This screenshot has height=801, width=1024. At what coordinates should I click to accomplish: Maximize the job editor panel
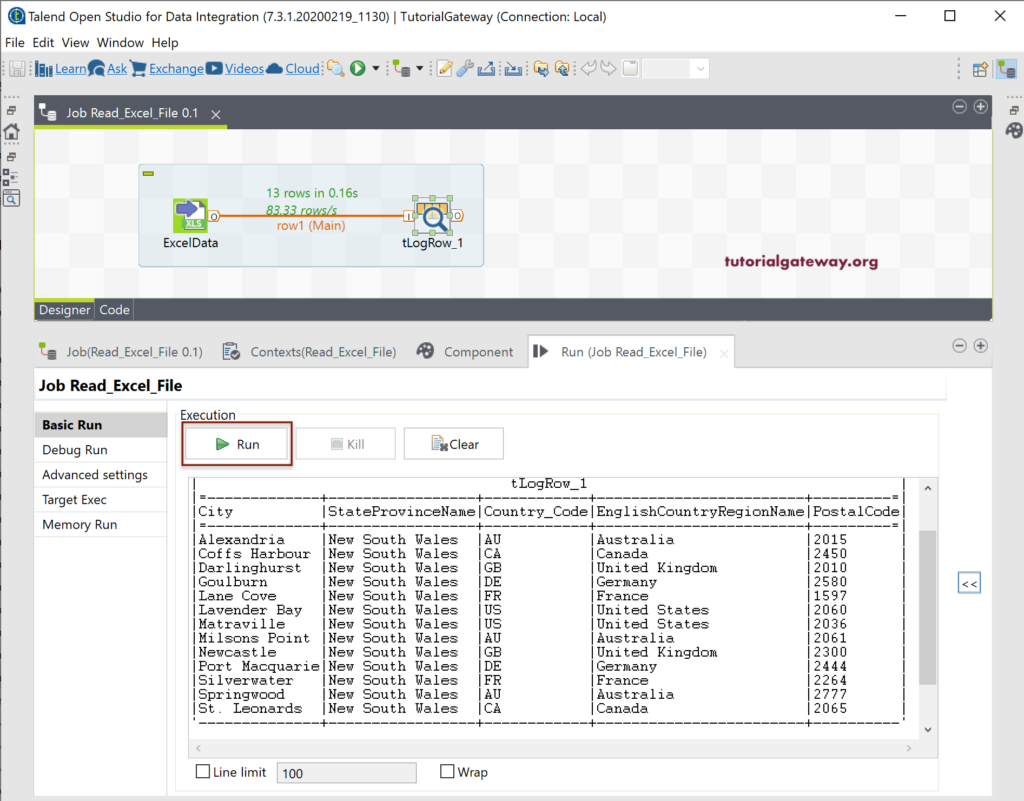tap(980, 106)
